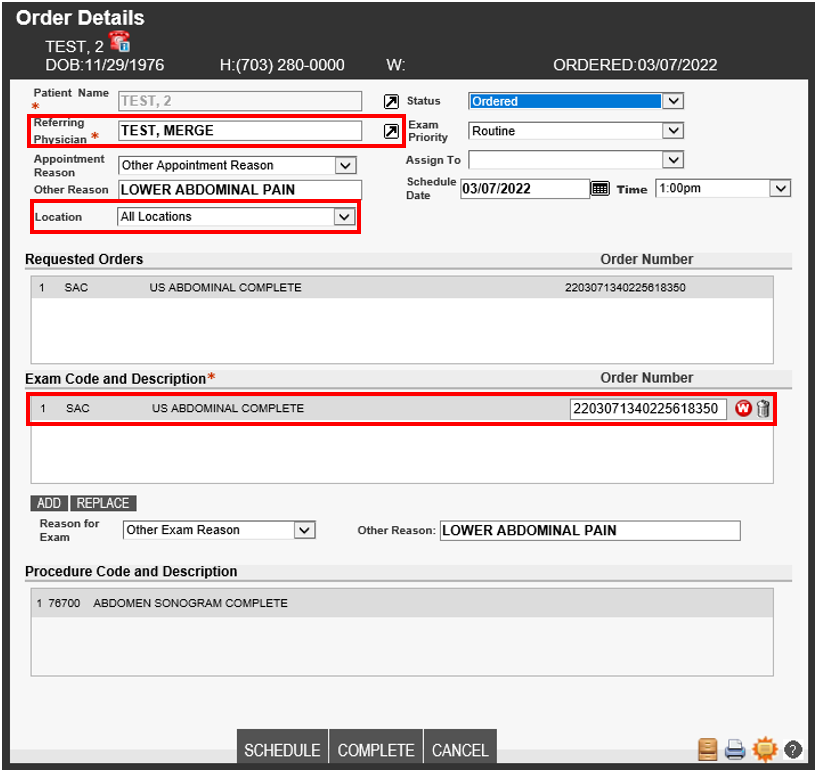Click the appointment Other Reason field under Appointment Reason
819x773 pixels.
(x=240, y=190)
